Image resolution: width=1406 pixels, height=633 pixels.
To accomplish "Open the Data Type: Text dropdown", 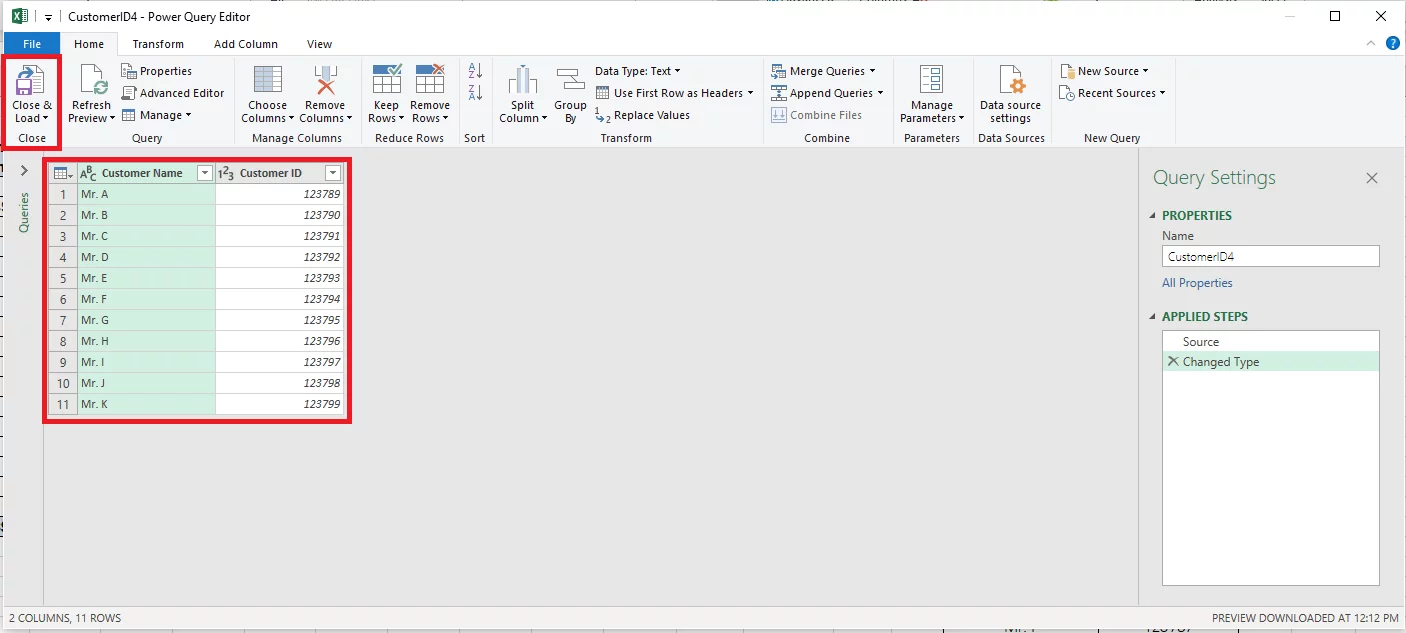I will (x=638, y=70).
